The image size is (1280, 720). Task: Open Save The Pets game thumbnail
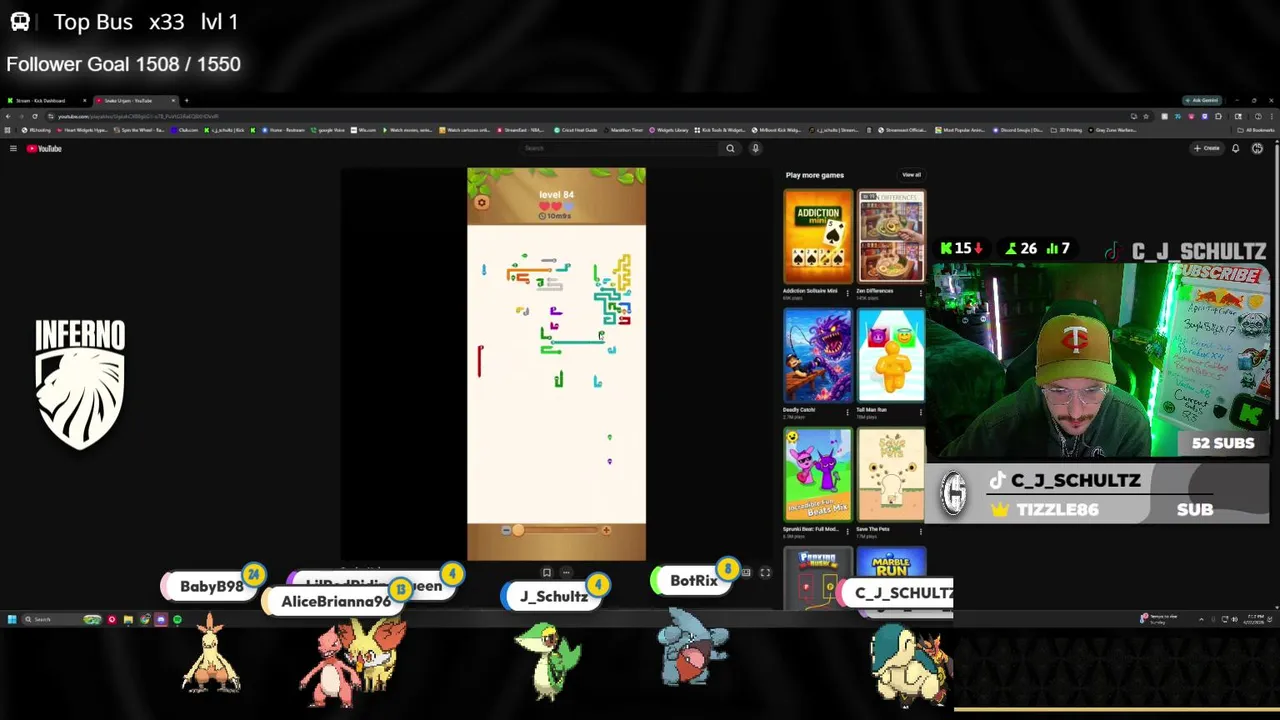(x=891, y=474)
